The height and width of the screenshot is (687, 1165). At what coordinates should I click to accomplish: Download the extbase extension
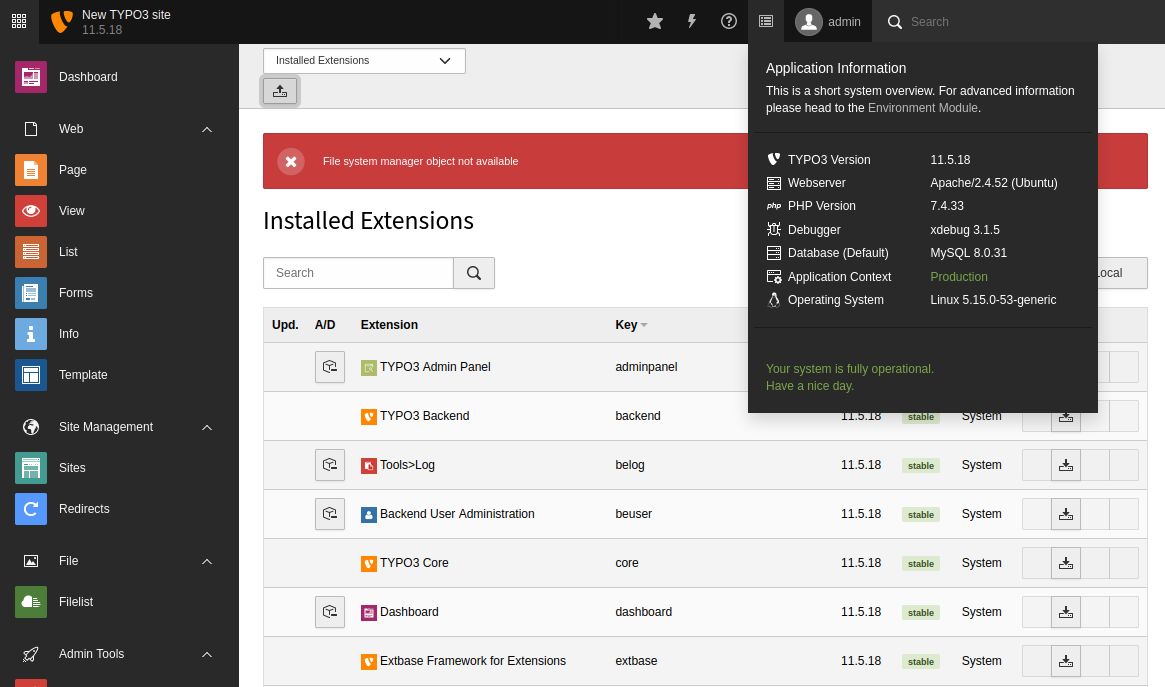1065,661
